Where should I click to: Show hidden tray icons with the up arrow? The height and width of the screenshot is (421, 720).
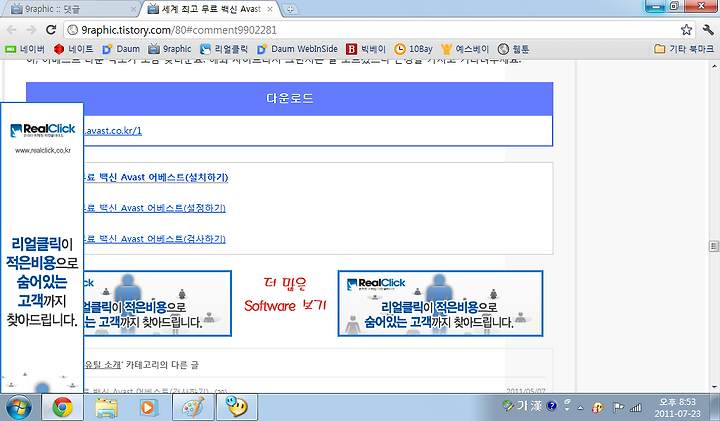tap(581, 407)
